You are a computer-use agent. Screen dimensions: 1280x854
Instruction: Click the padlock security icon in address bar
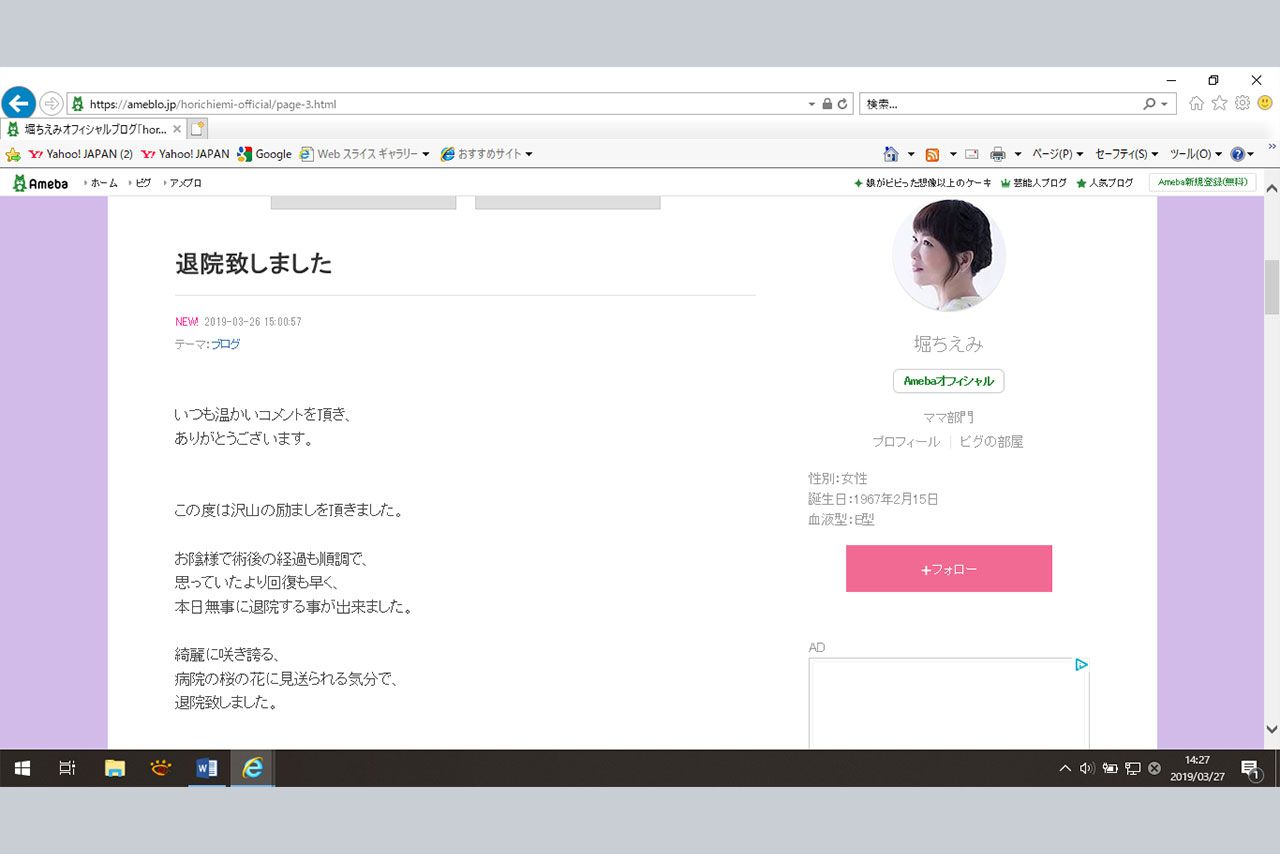point(826,103)
